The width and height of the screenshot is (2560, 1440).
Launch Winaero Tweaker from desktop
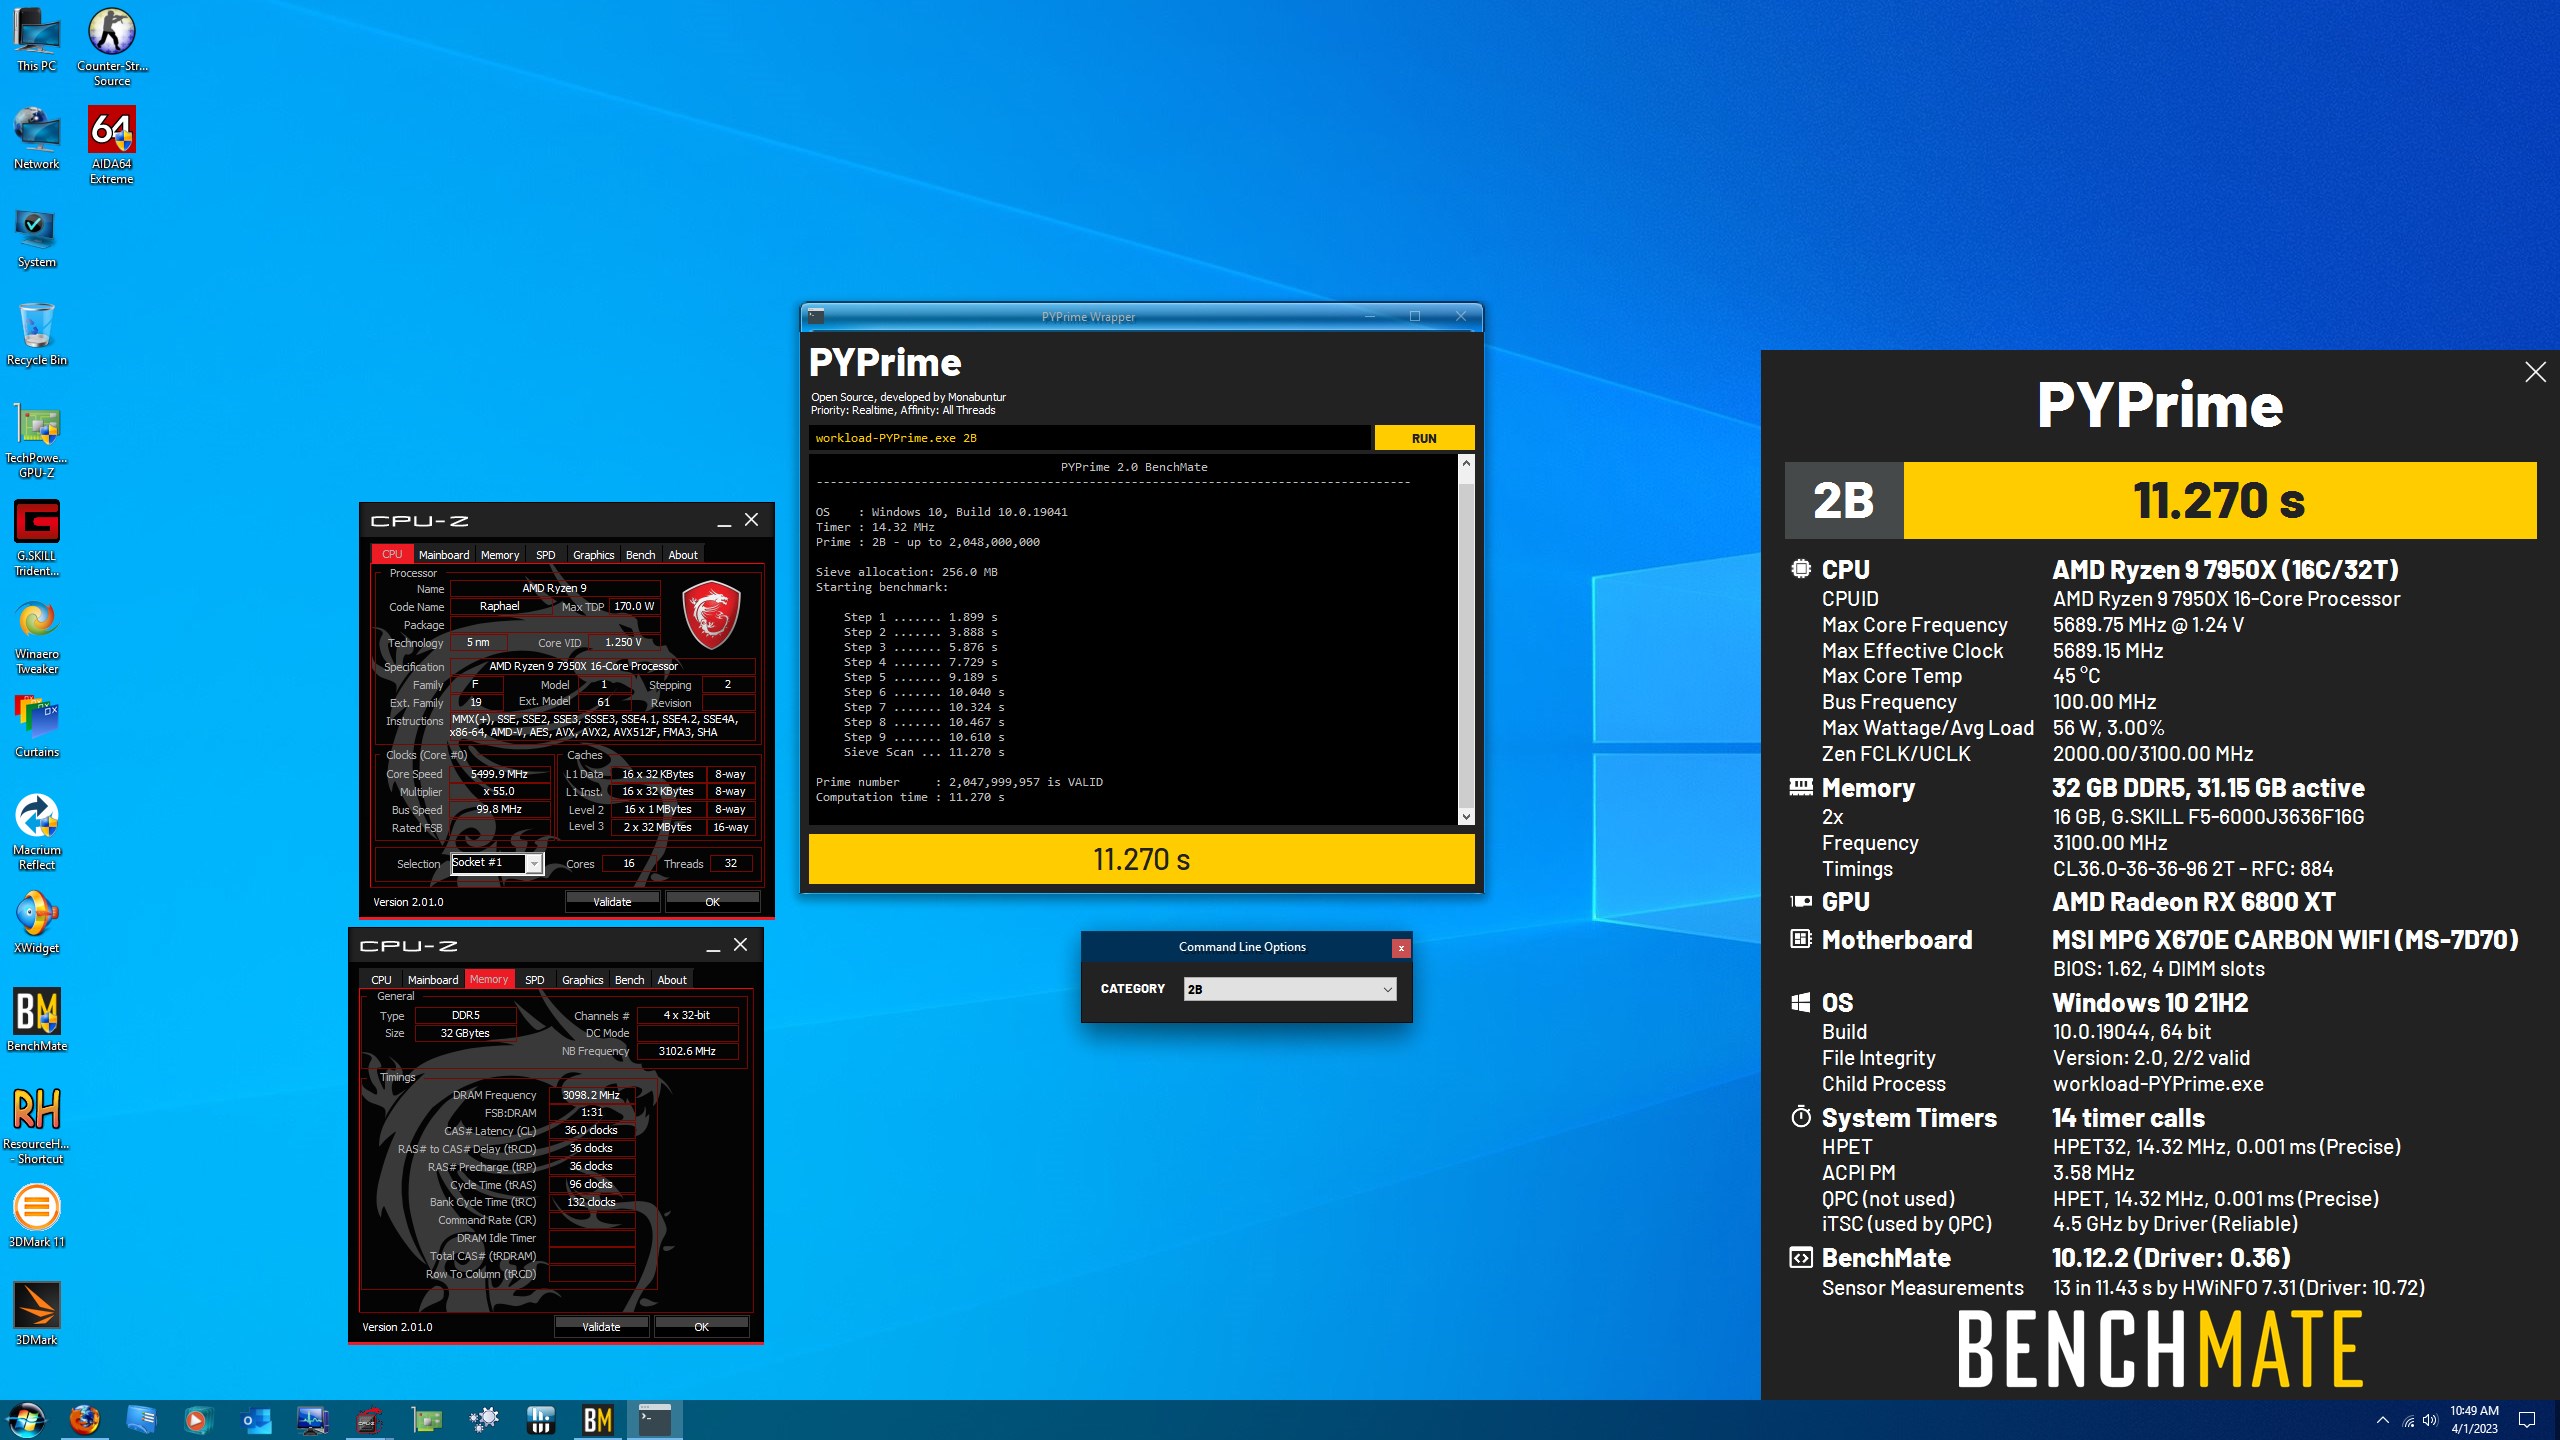[x=37, y=636]
